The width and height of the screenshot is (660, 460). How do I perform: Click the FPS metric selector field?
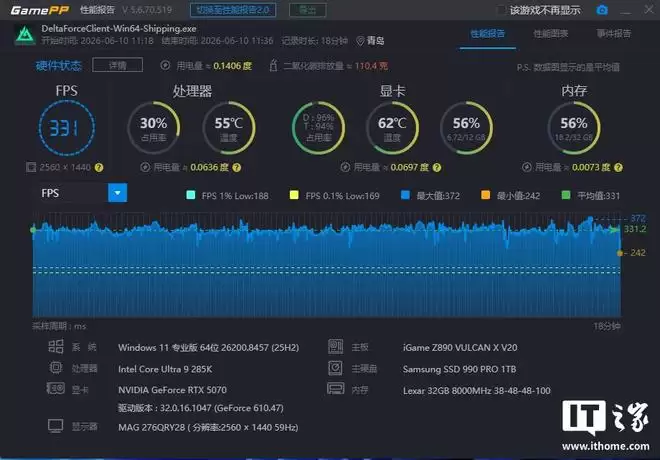pos(80,193)
